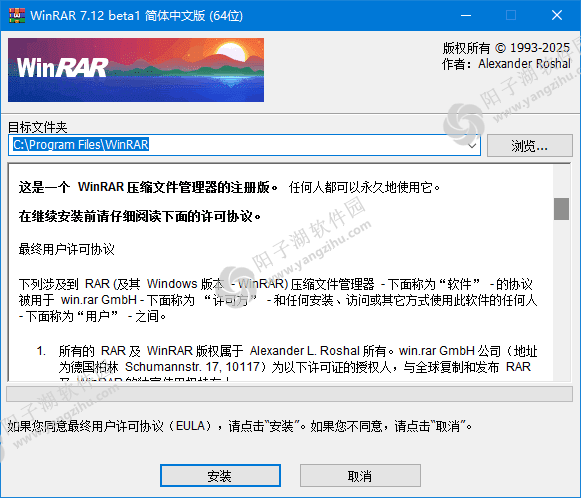Close the WinRAR installer window
The image size is (581, 498).
click(557, 16)
